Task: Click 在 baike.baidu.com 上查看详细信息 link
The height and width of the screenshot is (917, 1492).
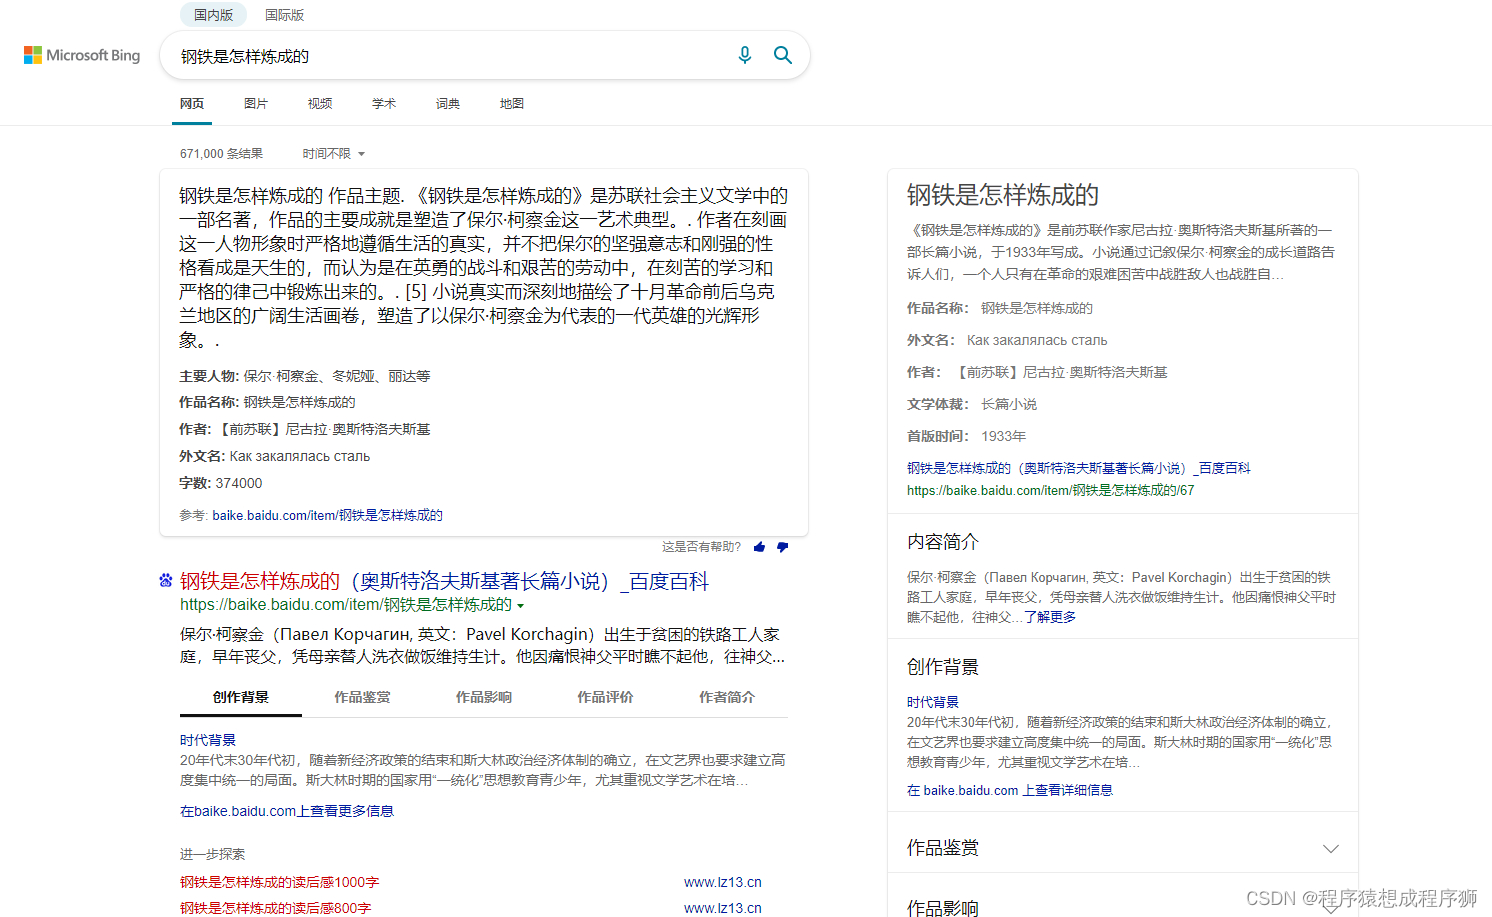Action: [x=1010, y=790]
